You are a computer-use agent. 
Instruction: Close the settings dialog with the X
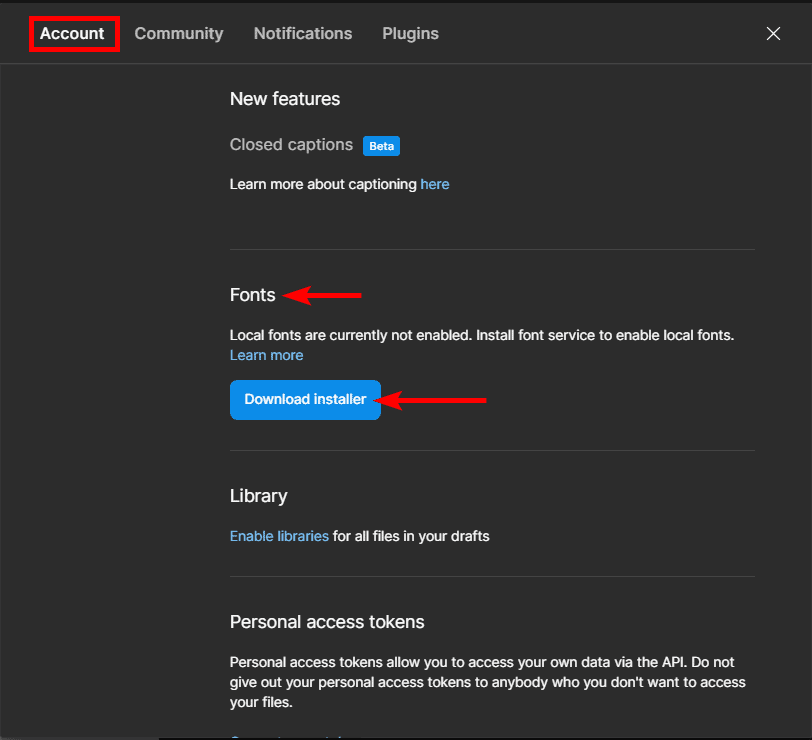(x=773, y=33)
